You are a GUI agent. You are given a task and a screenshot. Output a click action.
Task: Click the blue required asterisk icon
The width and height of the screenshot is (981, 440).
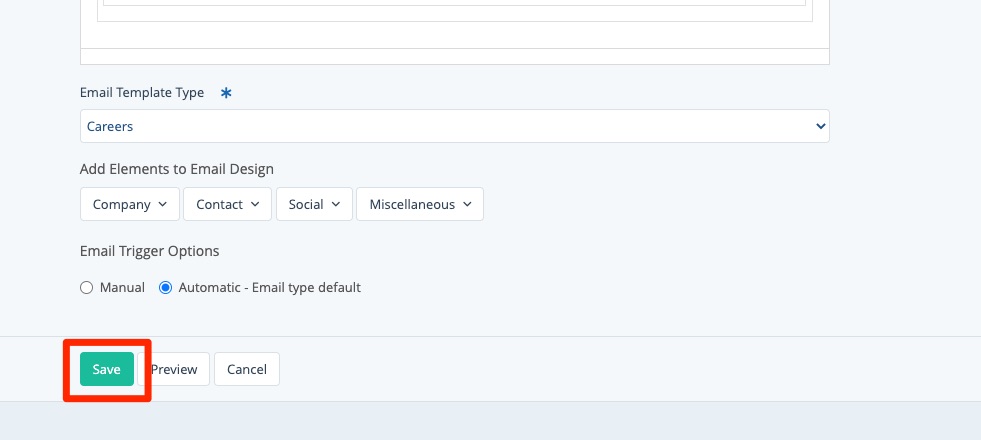click(226, 93)
